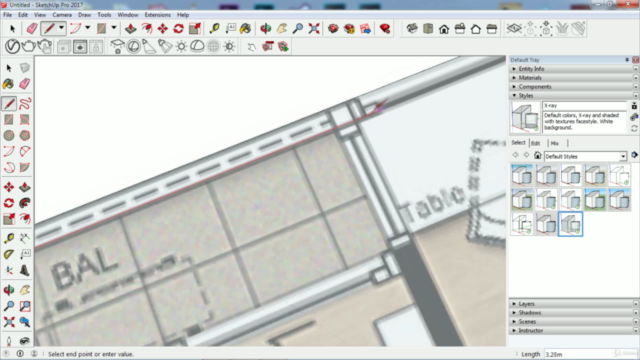Viewport: 640px width, 360px height.
Task: Add a V-Ray spot light
Action: tap(149, 46)
